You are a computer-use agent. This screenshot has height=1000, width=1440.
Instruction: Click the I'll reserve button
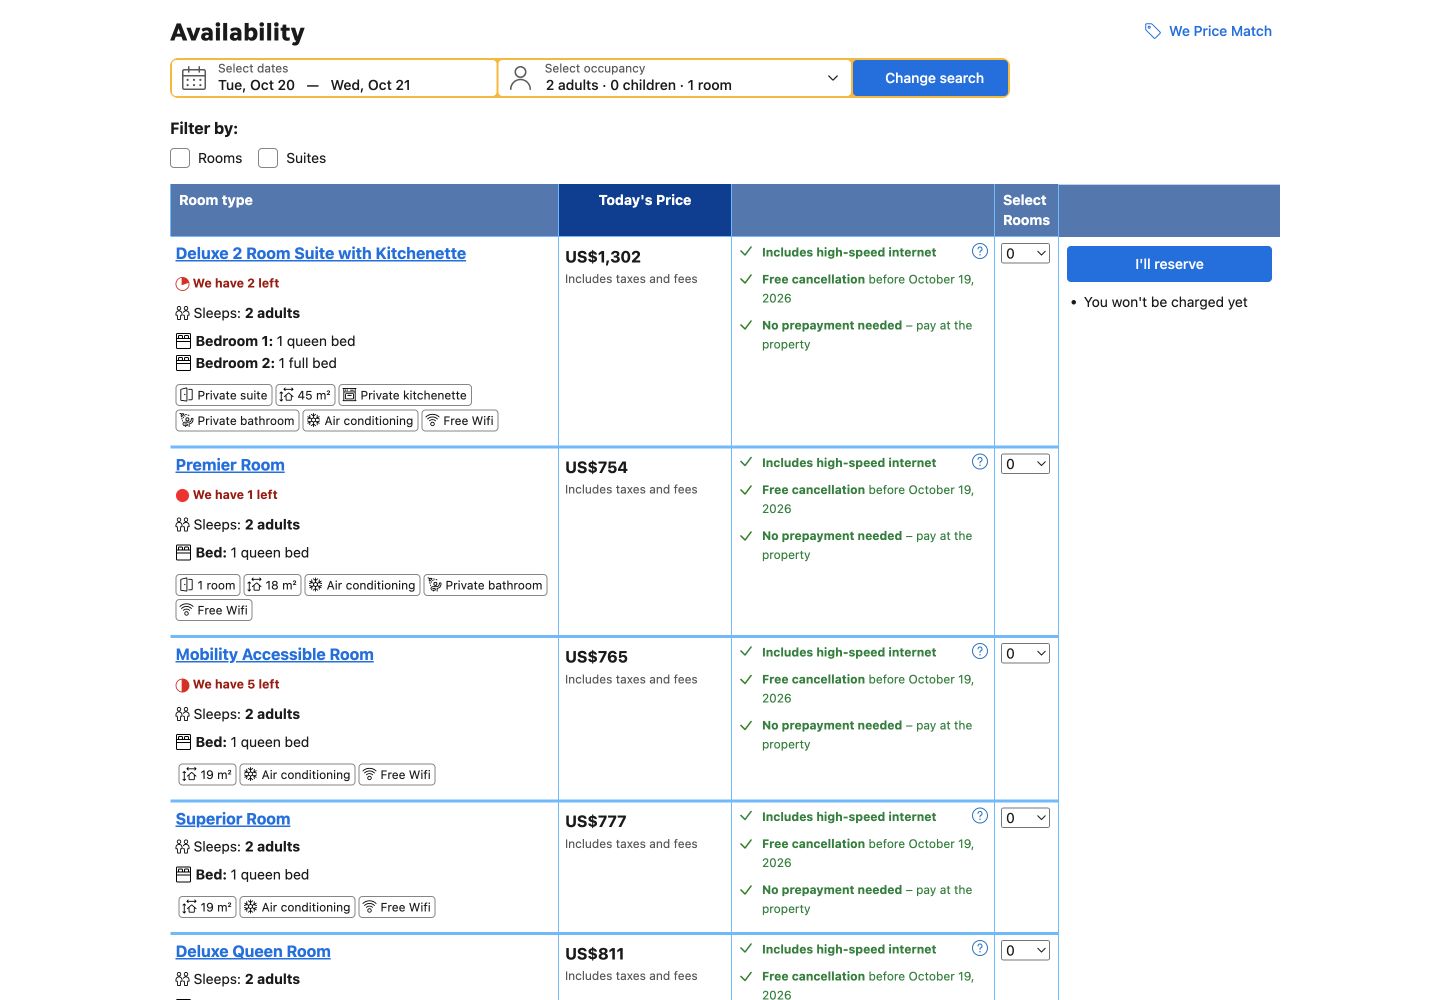tap(1169, 264)
